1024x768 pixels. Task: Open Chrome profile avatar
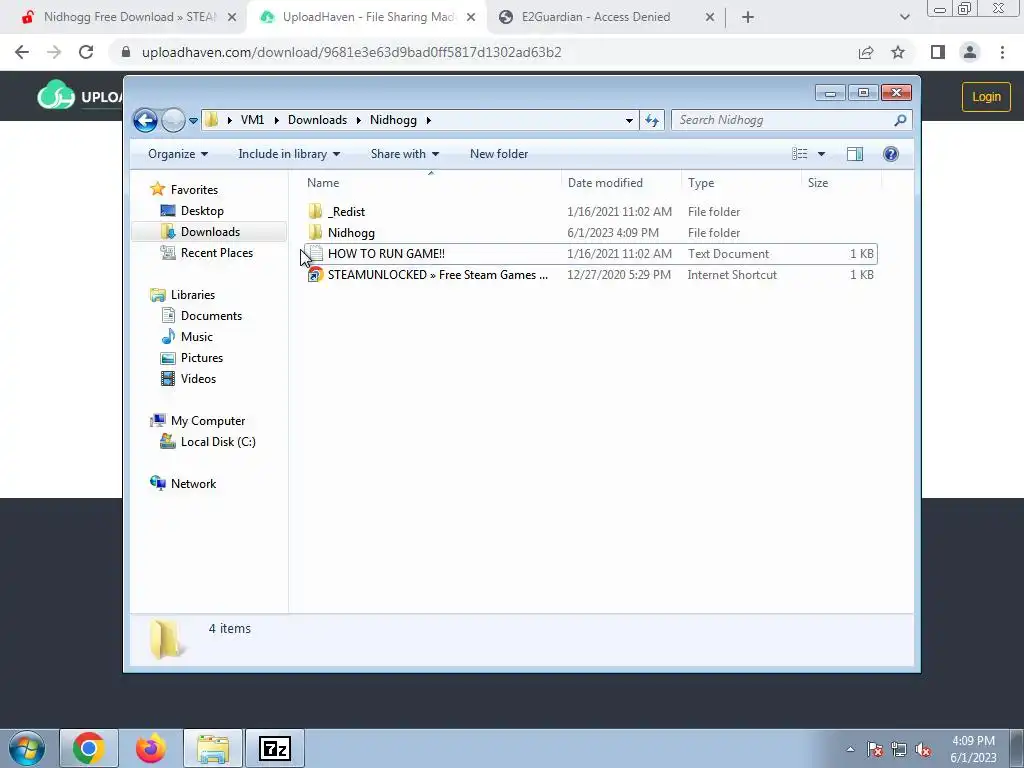tap(970, 52)
